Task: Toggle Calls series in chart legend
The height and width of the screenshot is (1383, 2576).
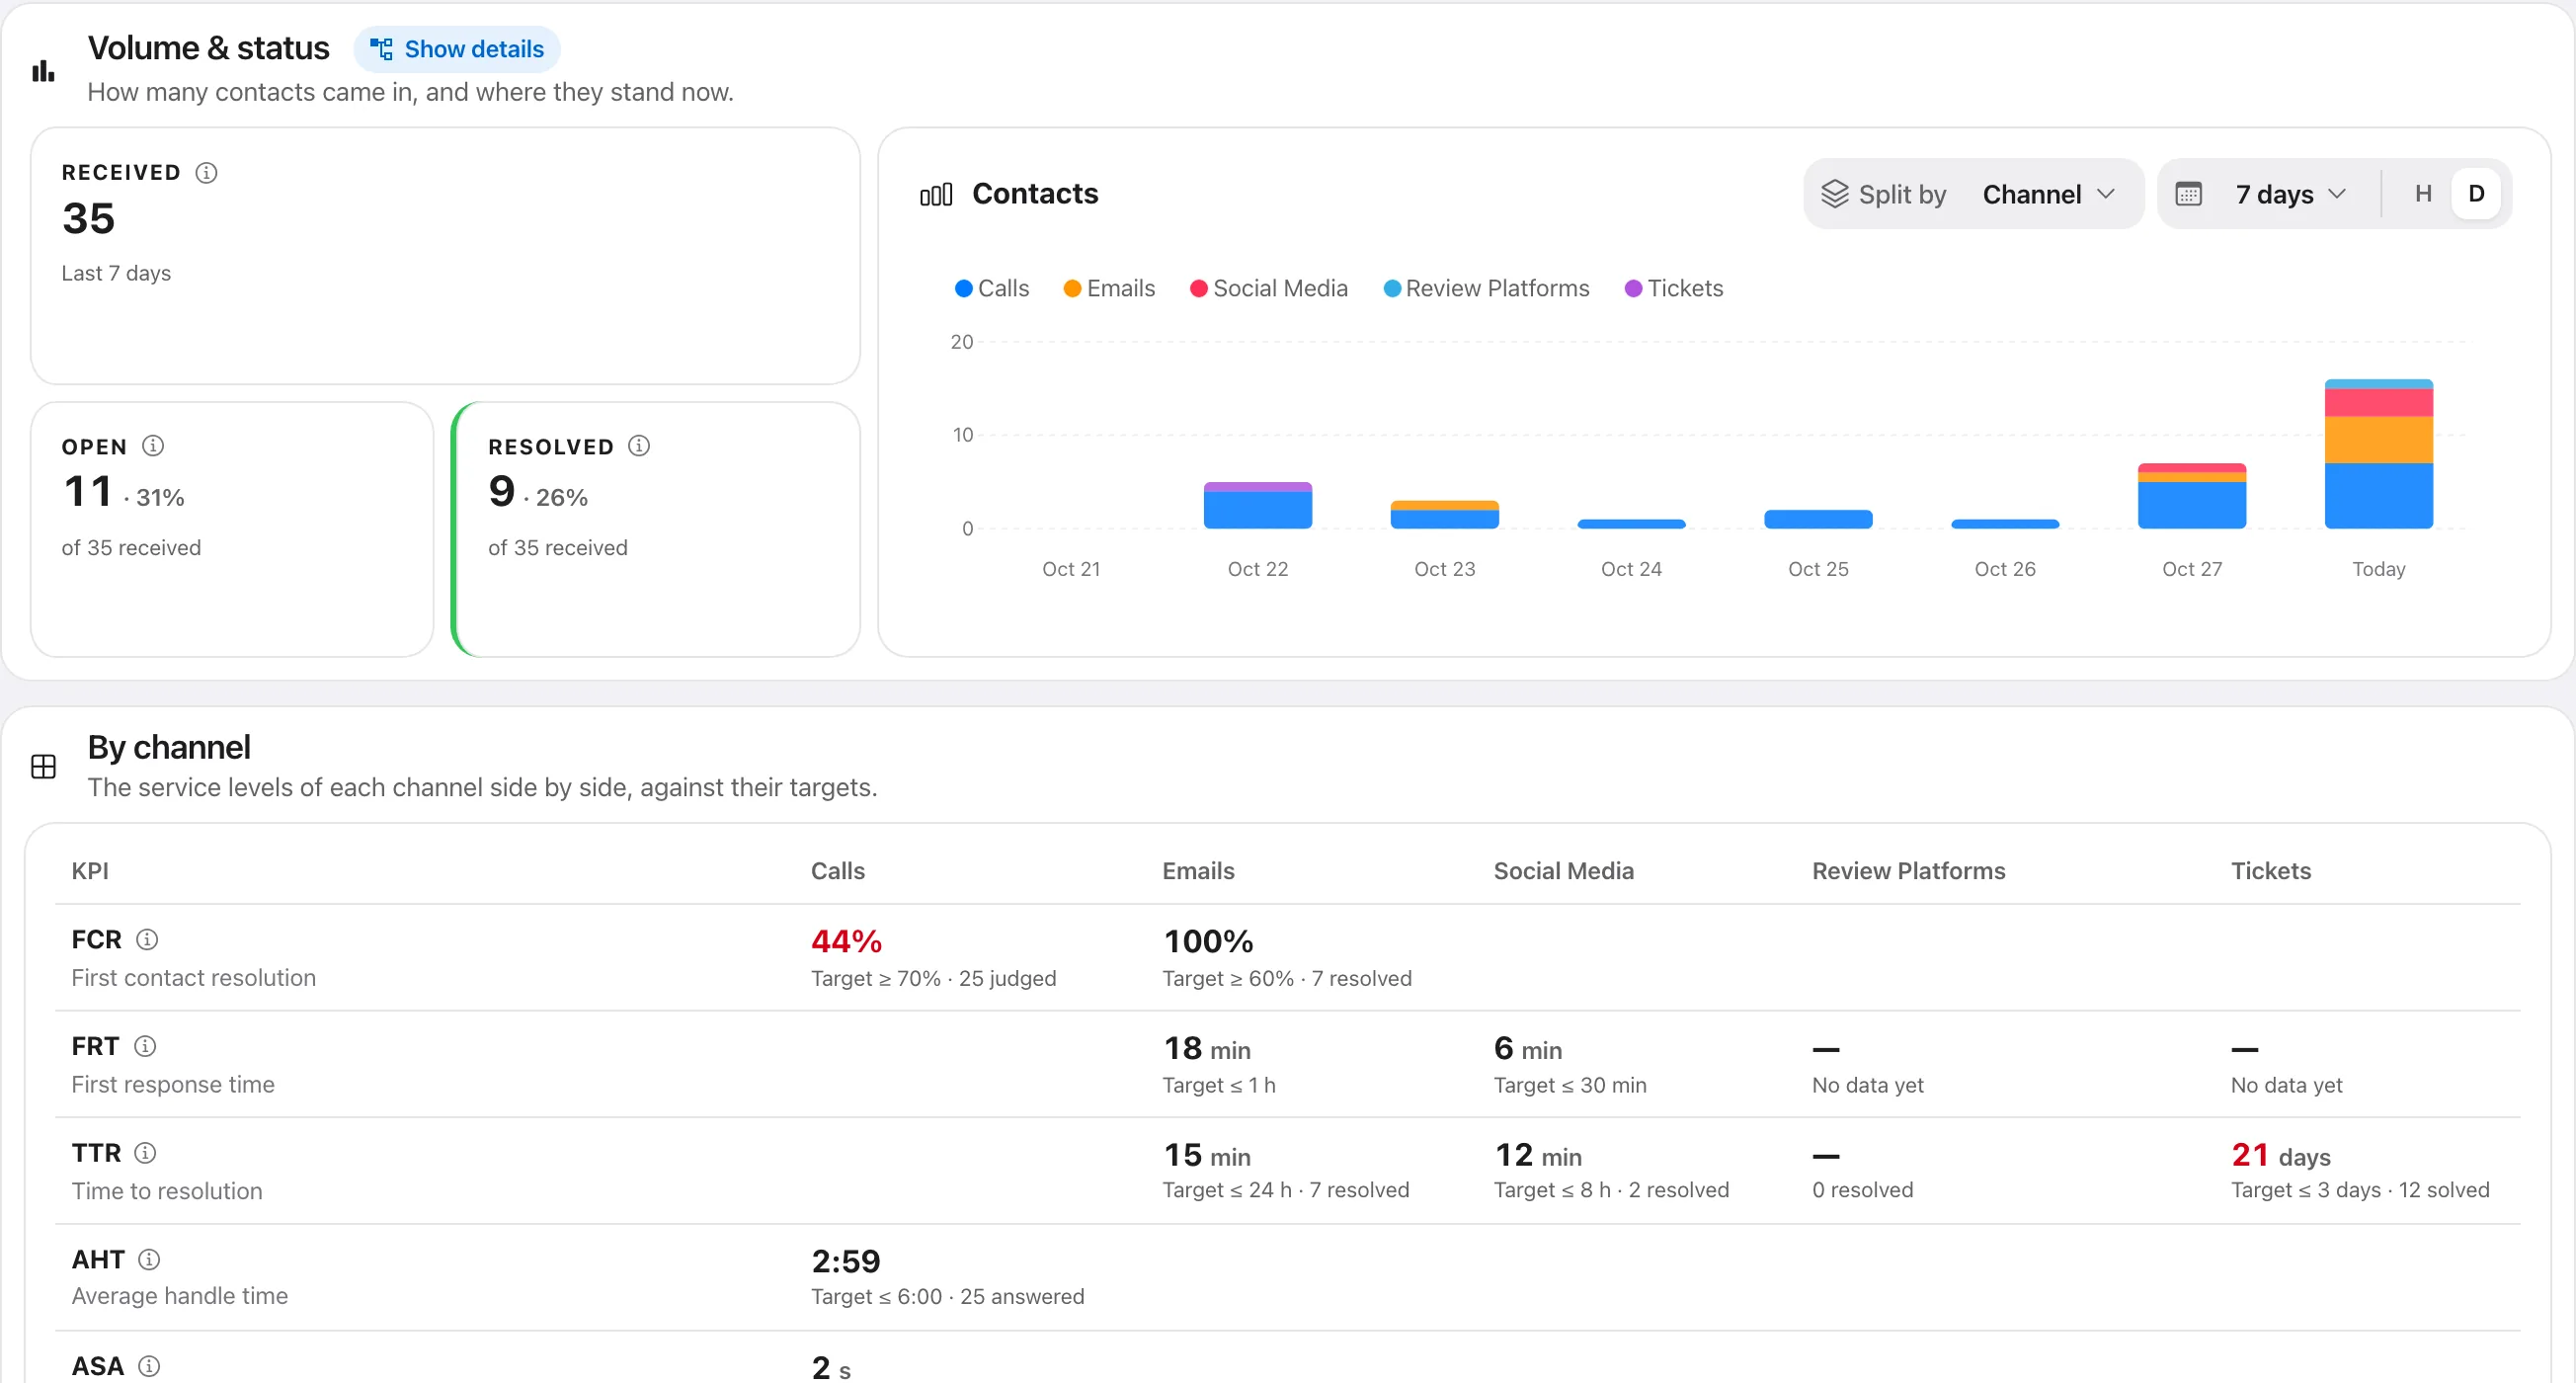Action: 992,288
